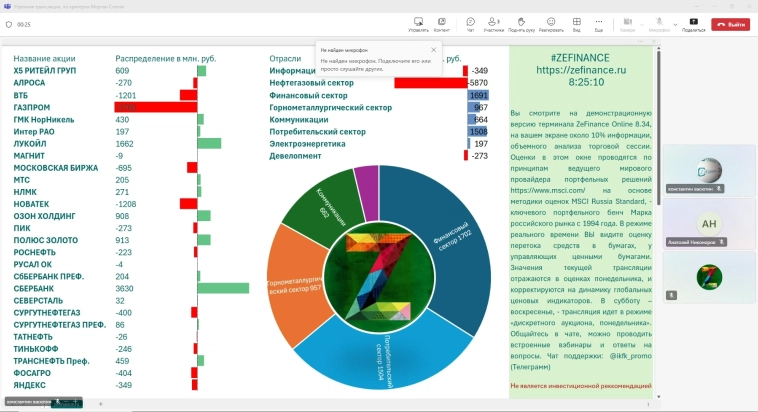Click the Z logo in donut center
Viewport: 758px width, 412px height.
click(x=379, y=278)
